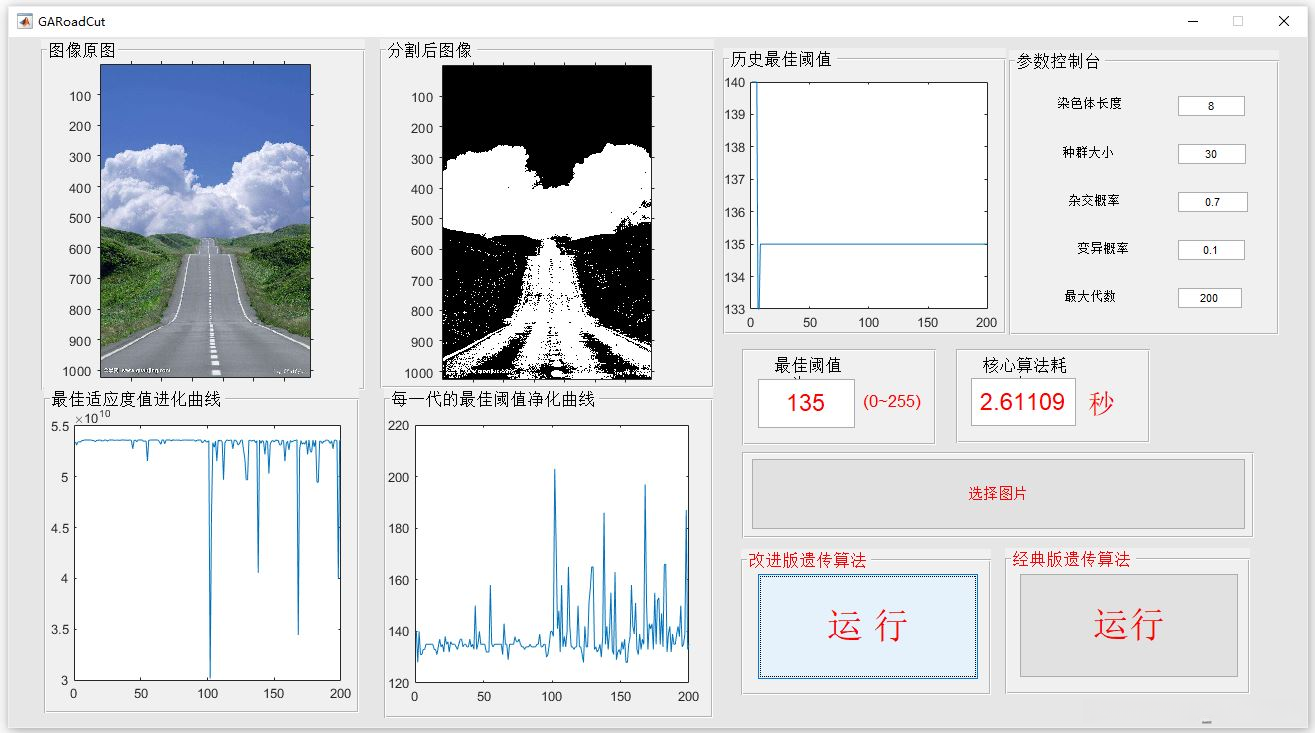Click the 经典版遗传算法 panel title
The image size is (1315, 733).
point(1071,560)
